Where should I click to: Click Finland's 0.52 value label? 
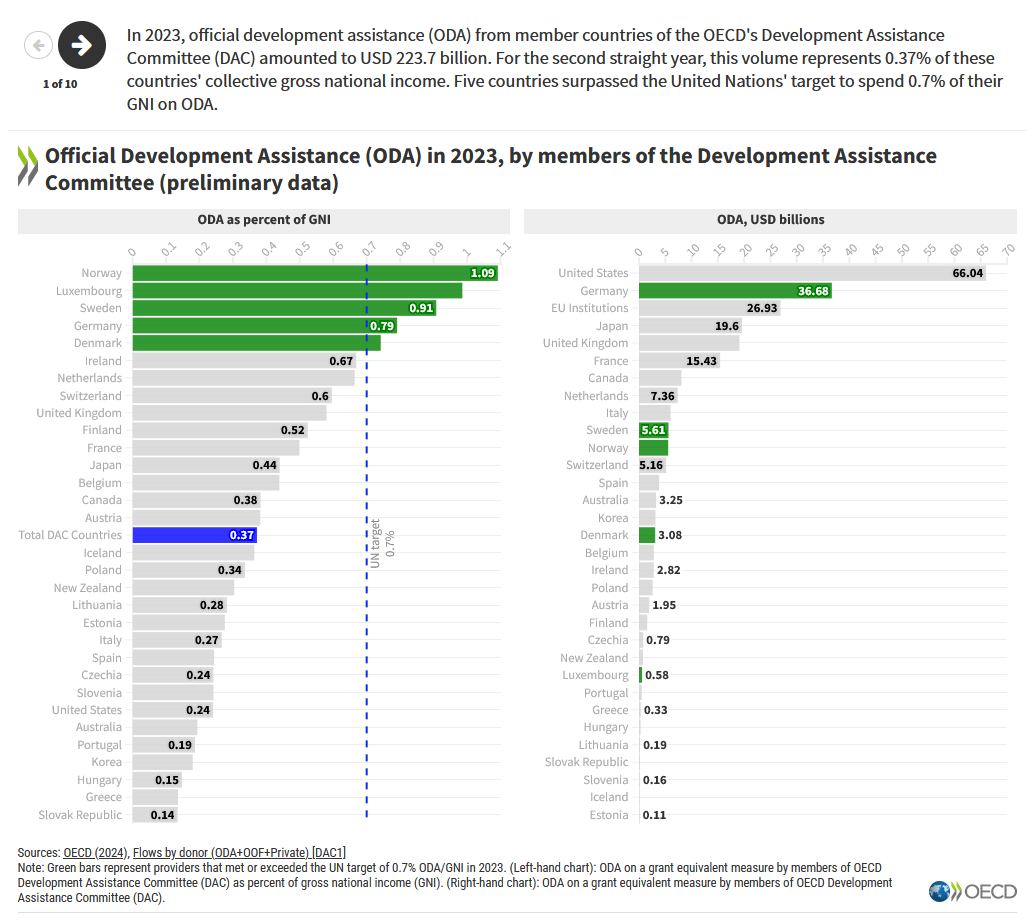coord(293,430)
